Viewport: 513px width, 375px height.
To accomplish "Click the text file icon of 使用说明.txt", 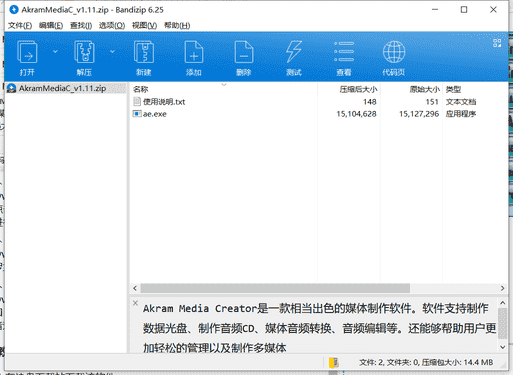I will pos(137,101).
